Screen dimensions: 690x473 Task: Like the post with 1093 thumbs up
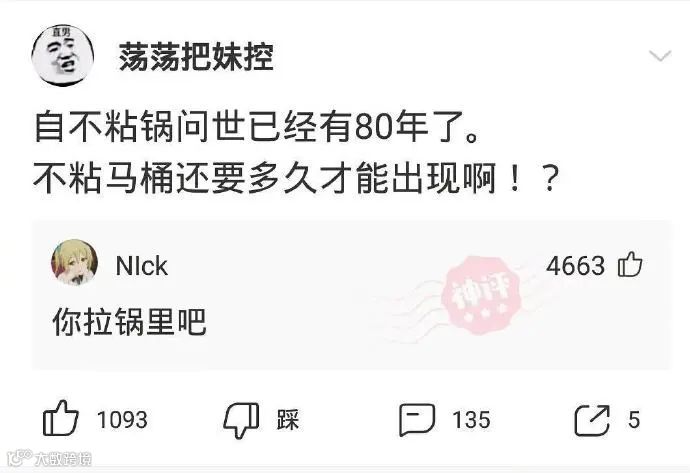coord(61,418)
